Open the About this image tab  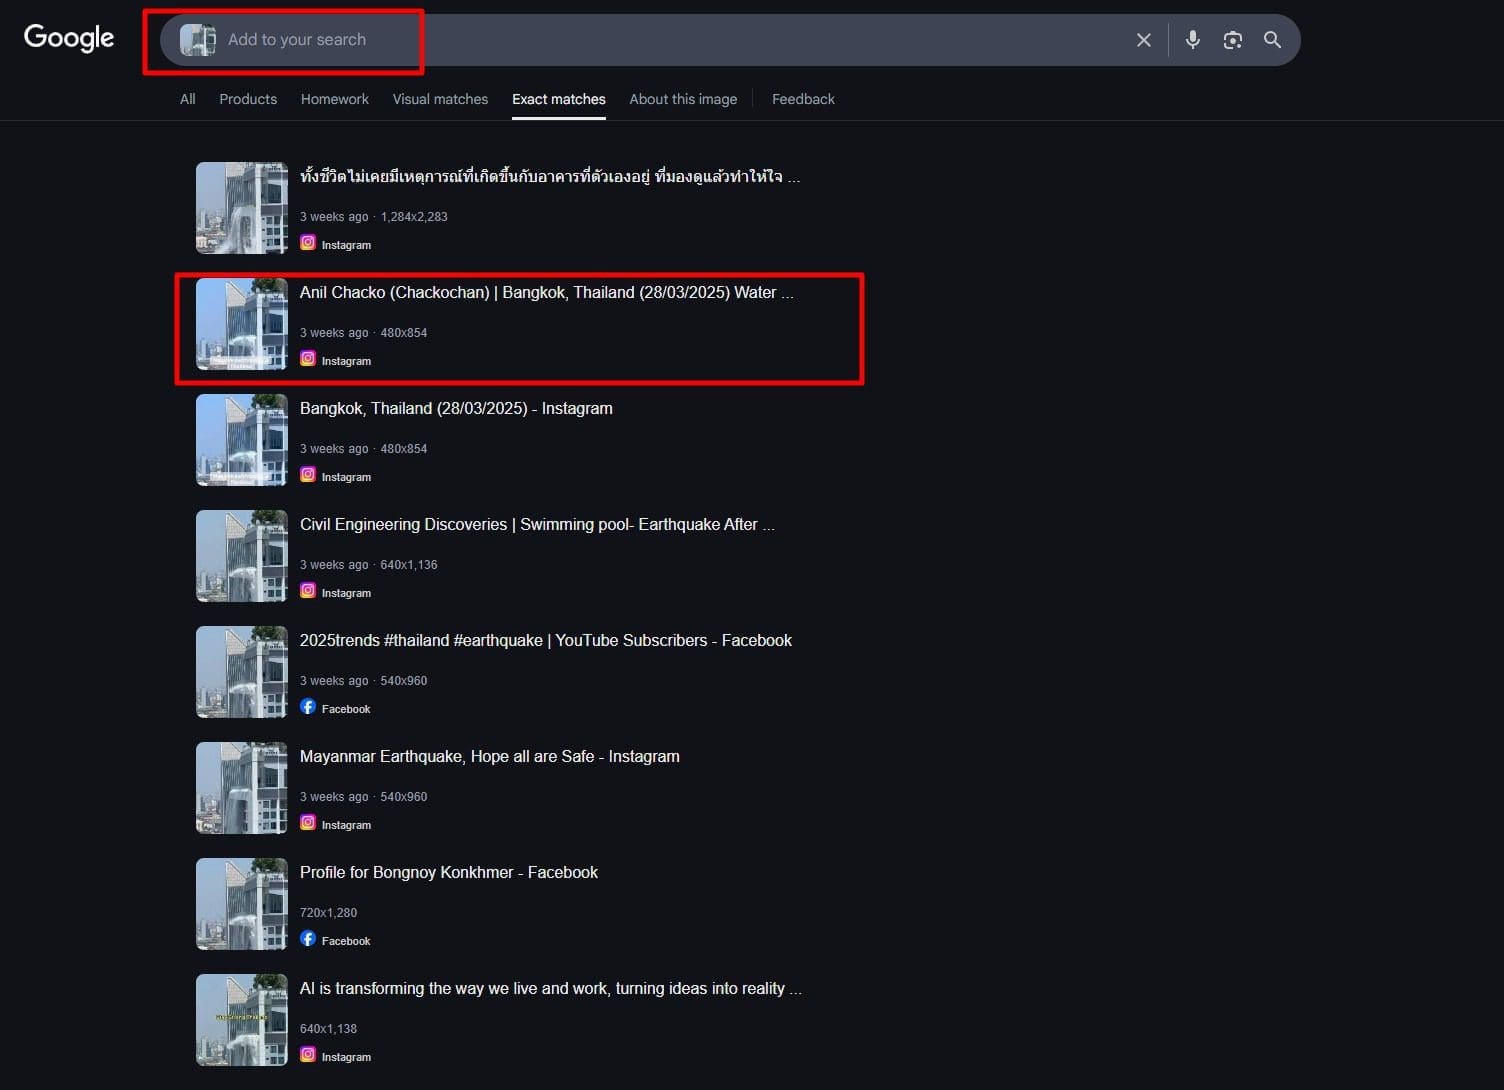683,99
